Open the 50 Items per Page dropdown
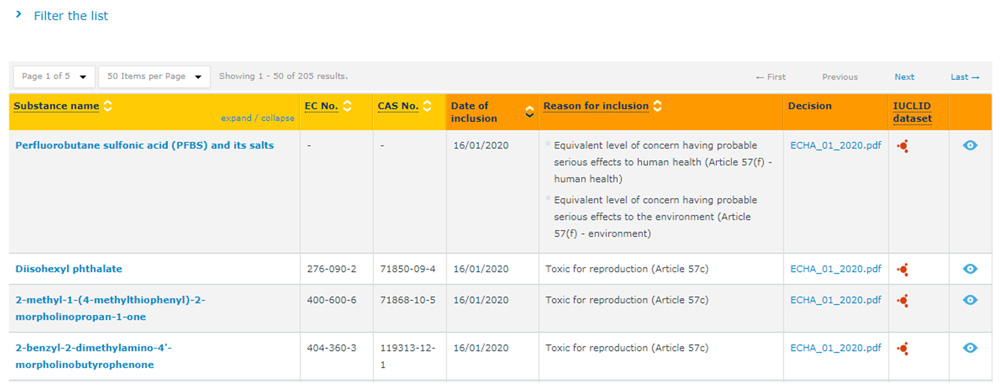This screenshot has height=387, width=1000. click(154, 77)
